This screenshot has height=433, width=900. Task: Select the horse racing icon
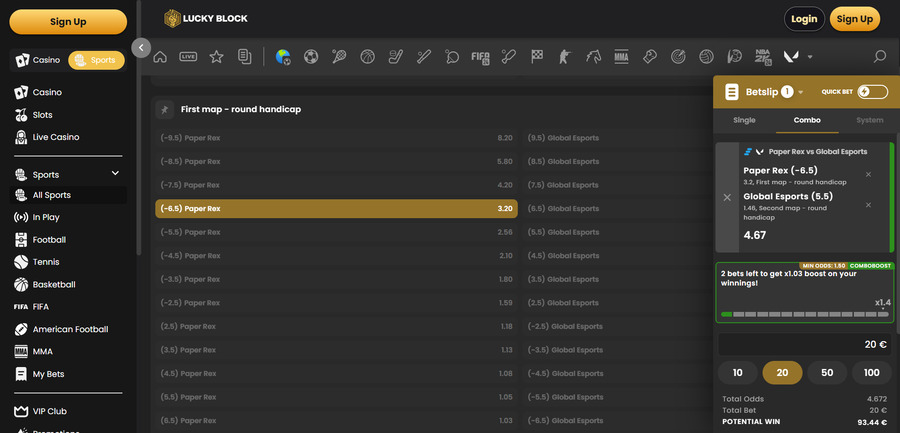(593, 56)
